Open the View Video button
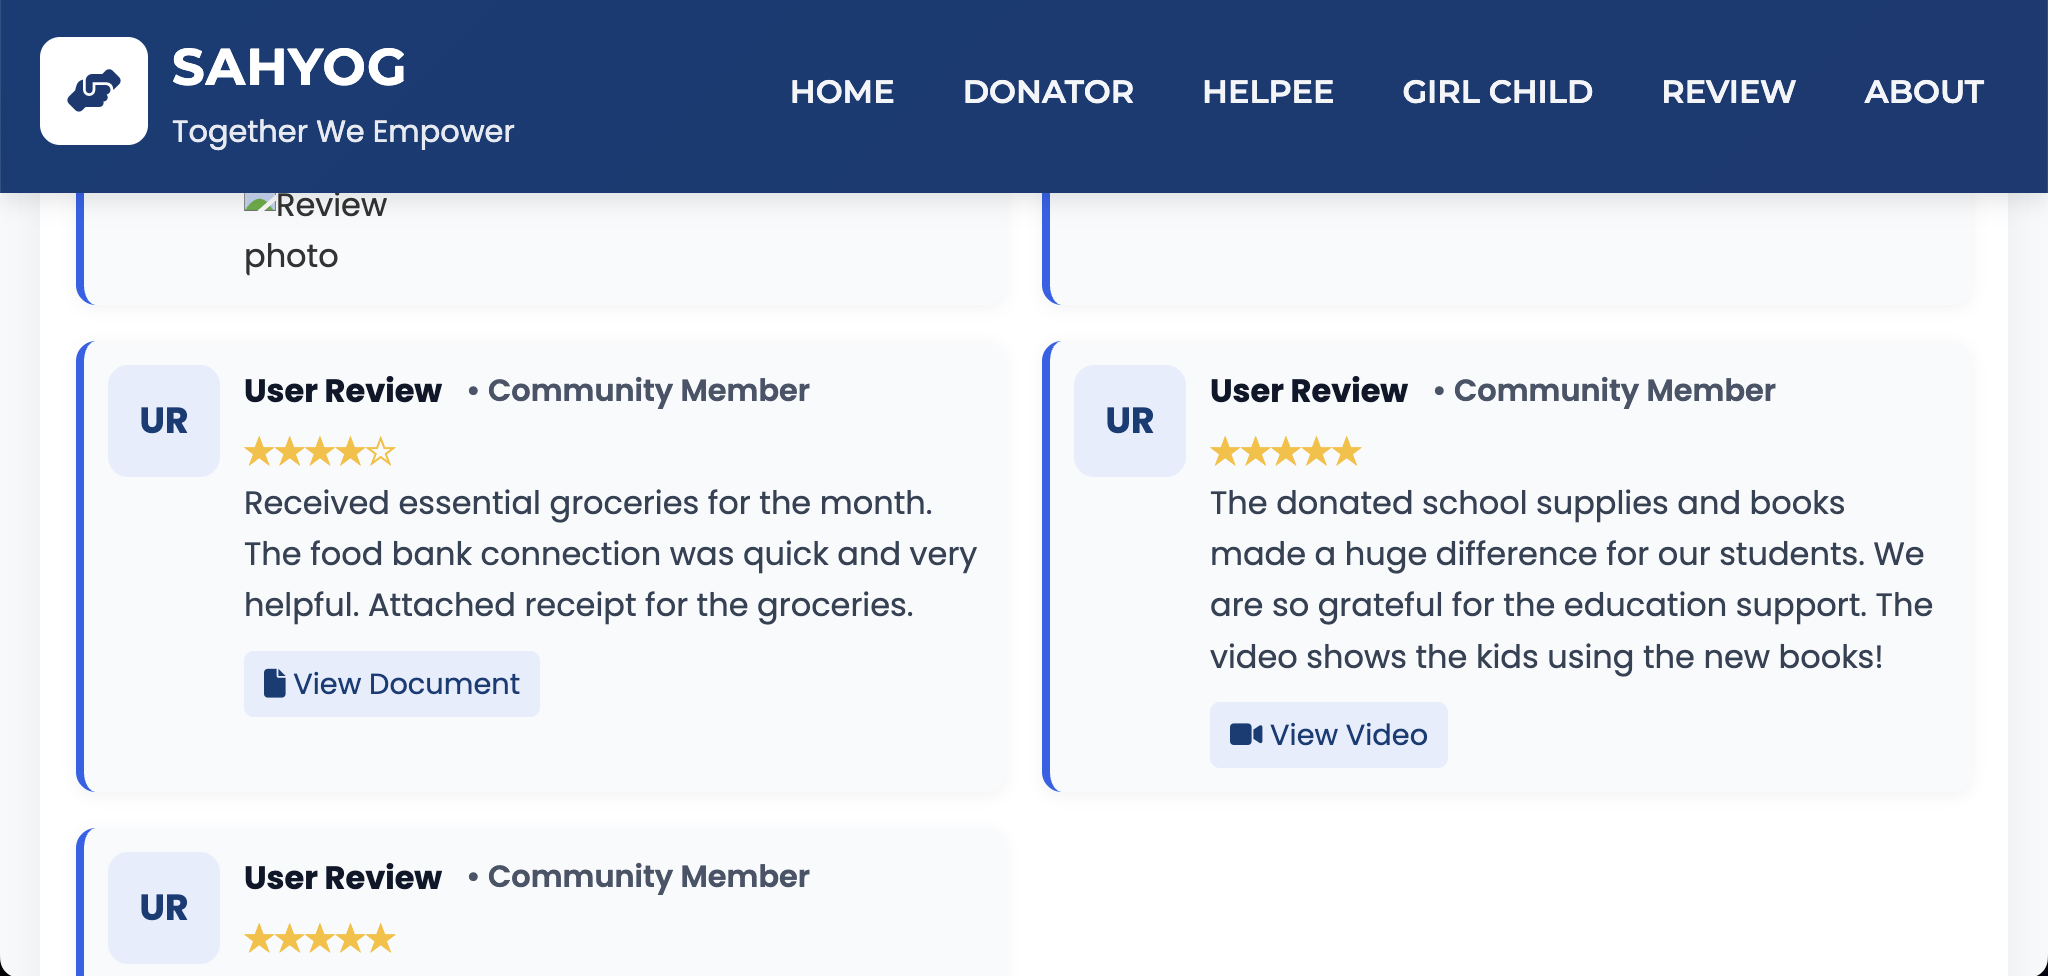 pos(1329,735)
